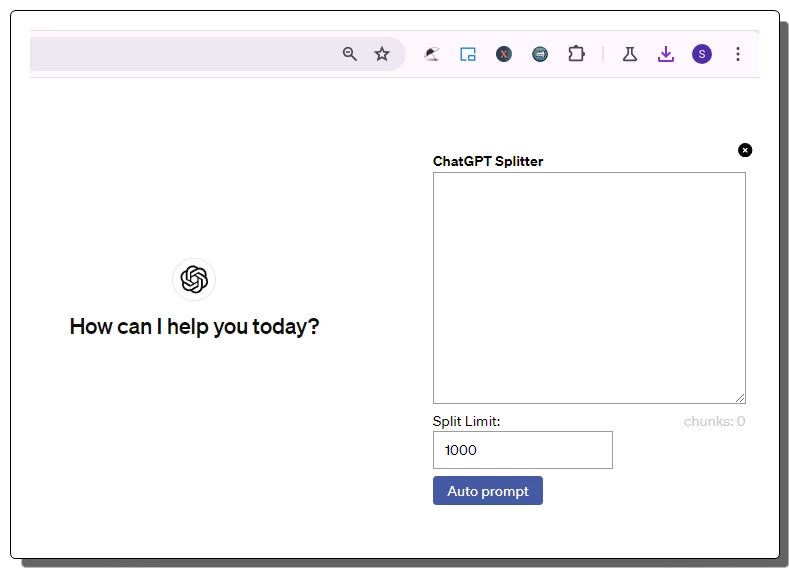Click the text area resize handle
Viewport: 789px width, 568px height.
coord(740,398)
